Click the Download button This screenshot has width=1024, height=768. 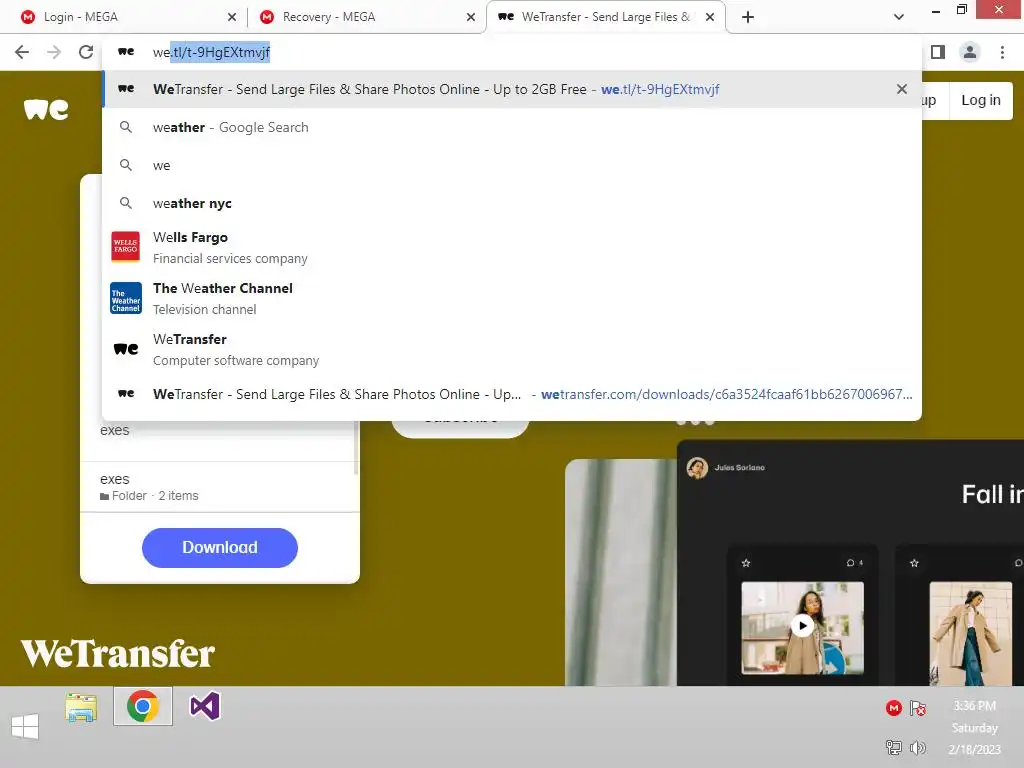coord(219,547)
